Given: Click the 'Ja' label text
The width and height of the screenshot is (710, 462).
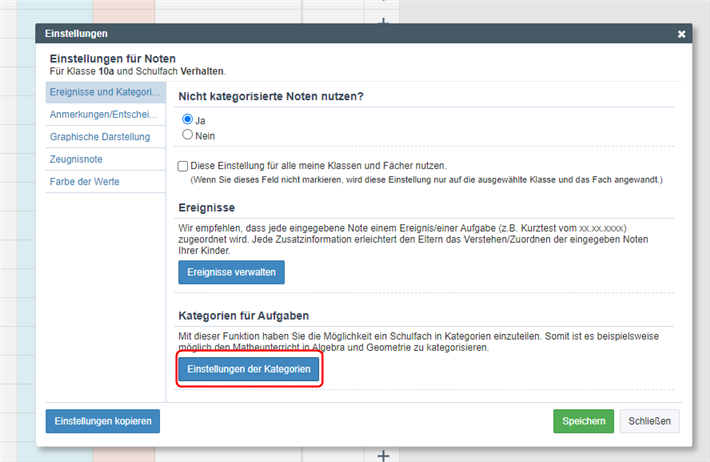Looking at the screenshot, I should 200,120.
